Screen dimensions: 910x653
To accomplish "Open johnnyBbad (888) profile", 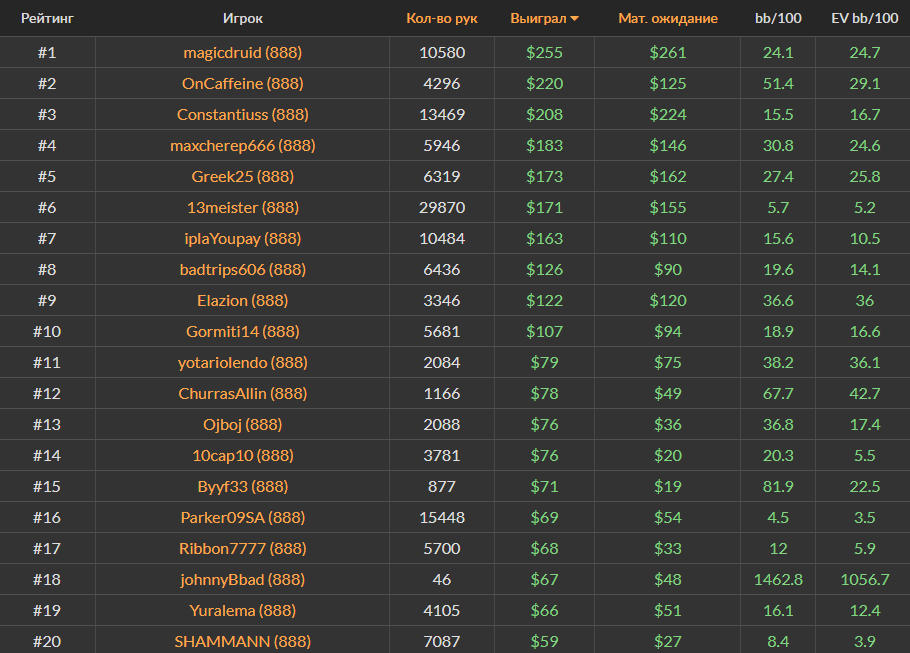I will tap(243, 579).
